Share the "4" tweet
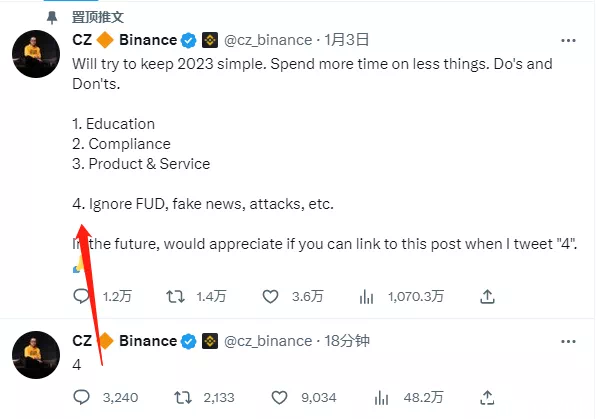Image resolution: width=596 pixels, height=419 pixels. pos(487,398)
